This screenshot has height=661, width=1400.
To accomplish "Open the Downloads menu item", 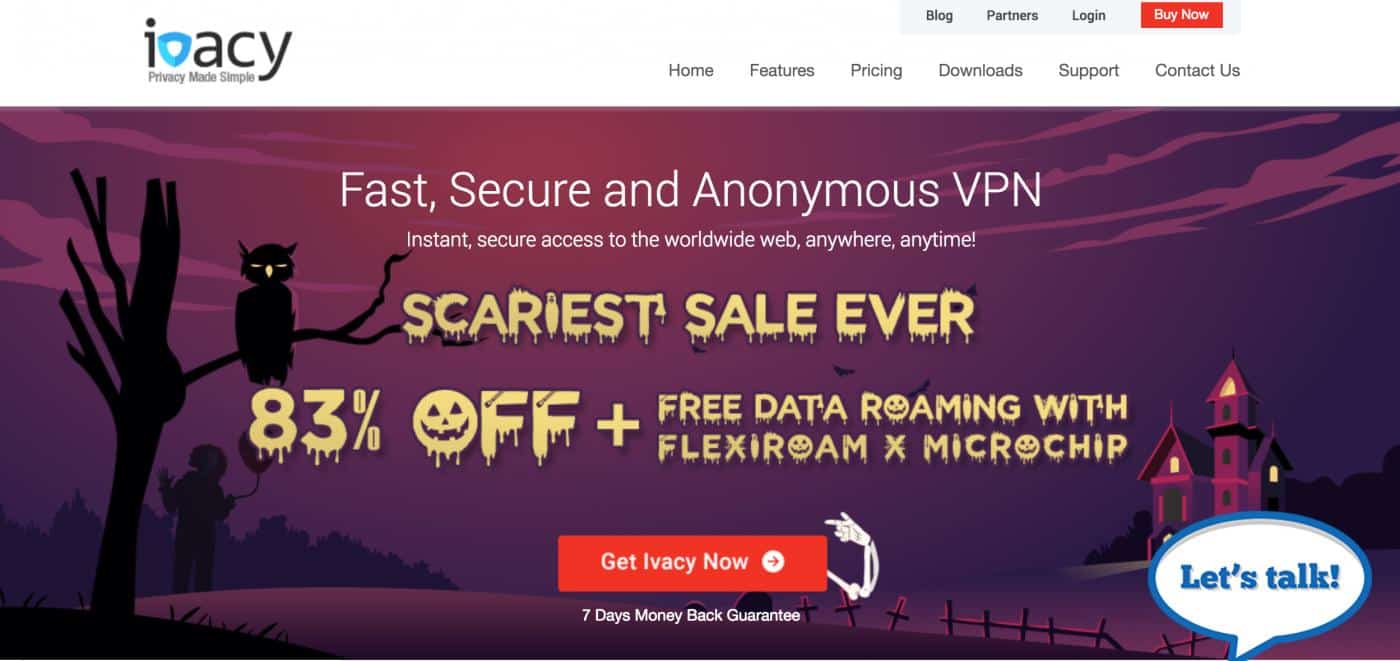I will [x=980, y=70].
